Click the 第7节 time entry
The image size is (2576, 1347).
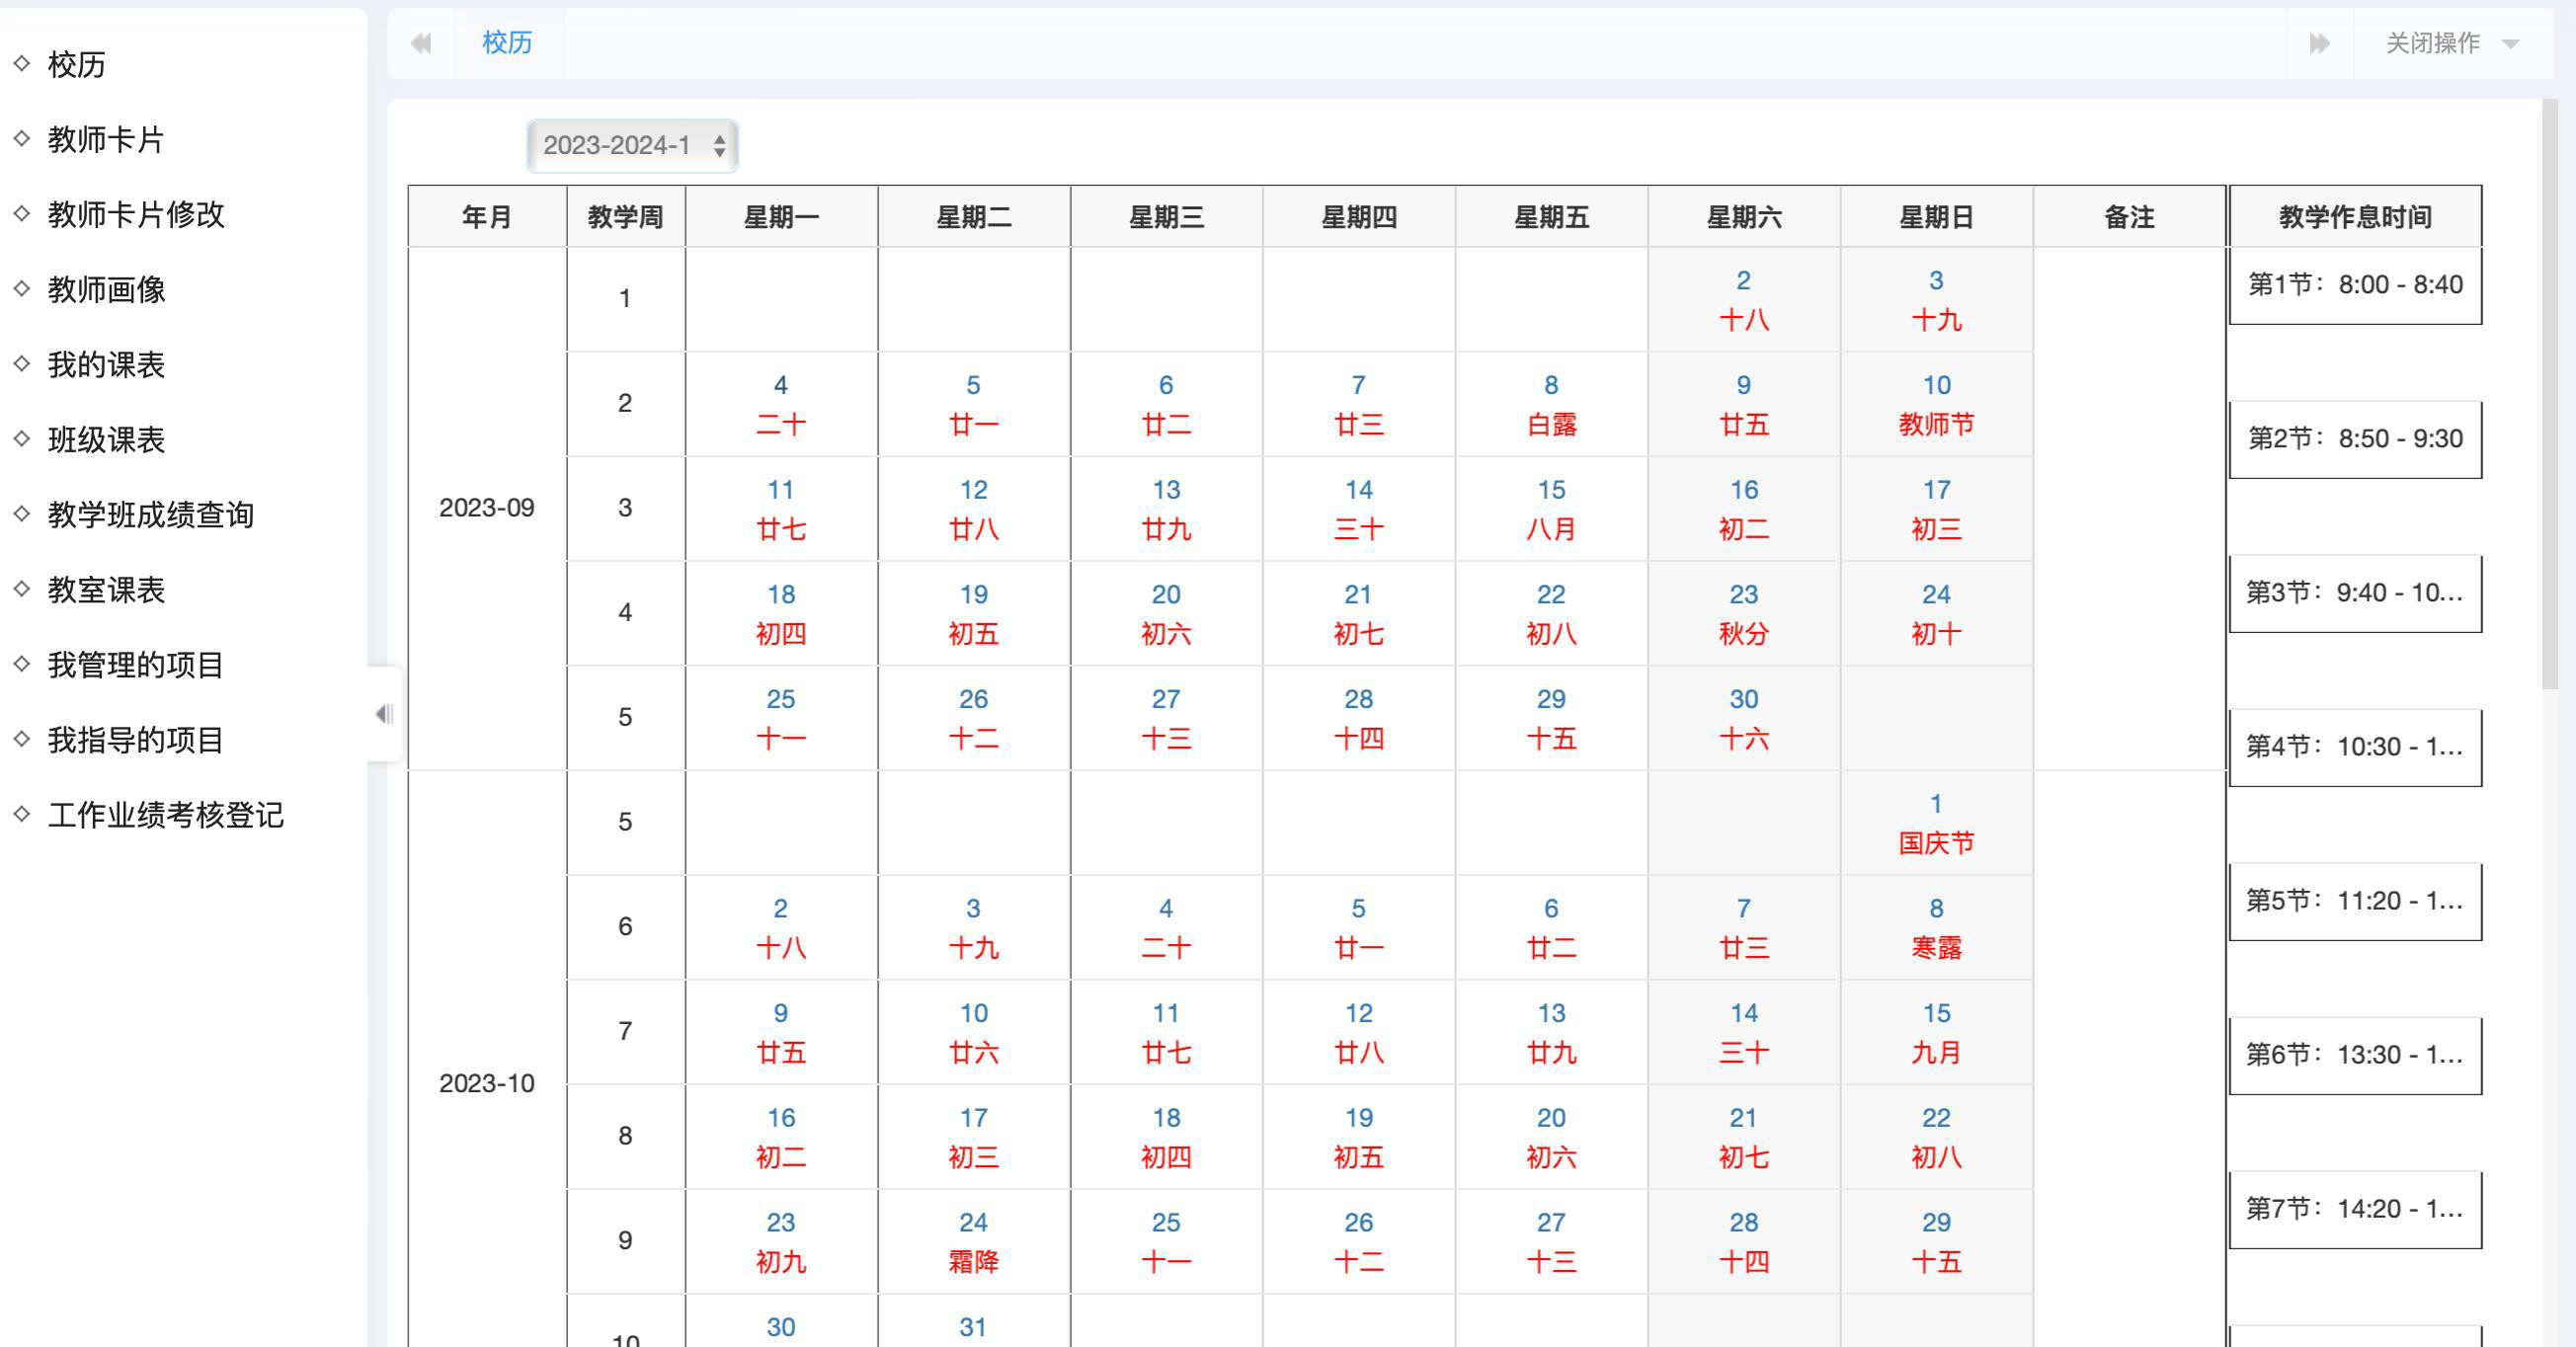pos(2355,1209)
